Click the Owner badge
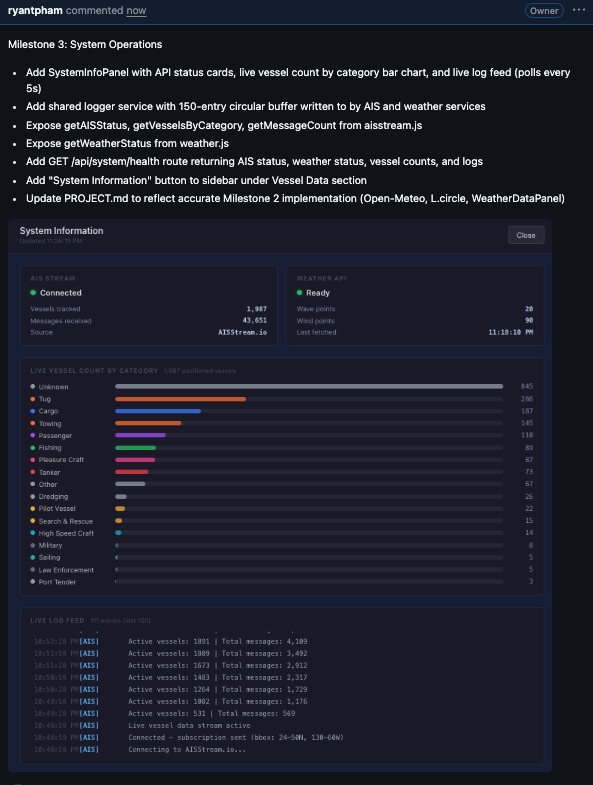The height and width of the screenshot is (785, 593). click(x=544, y=11)
